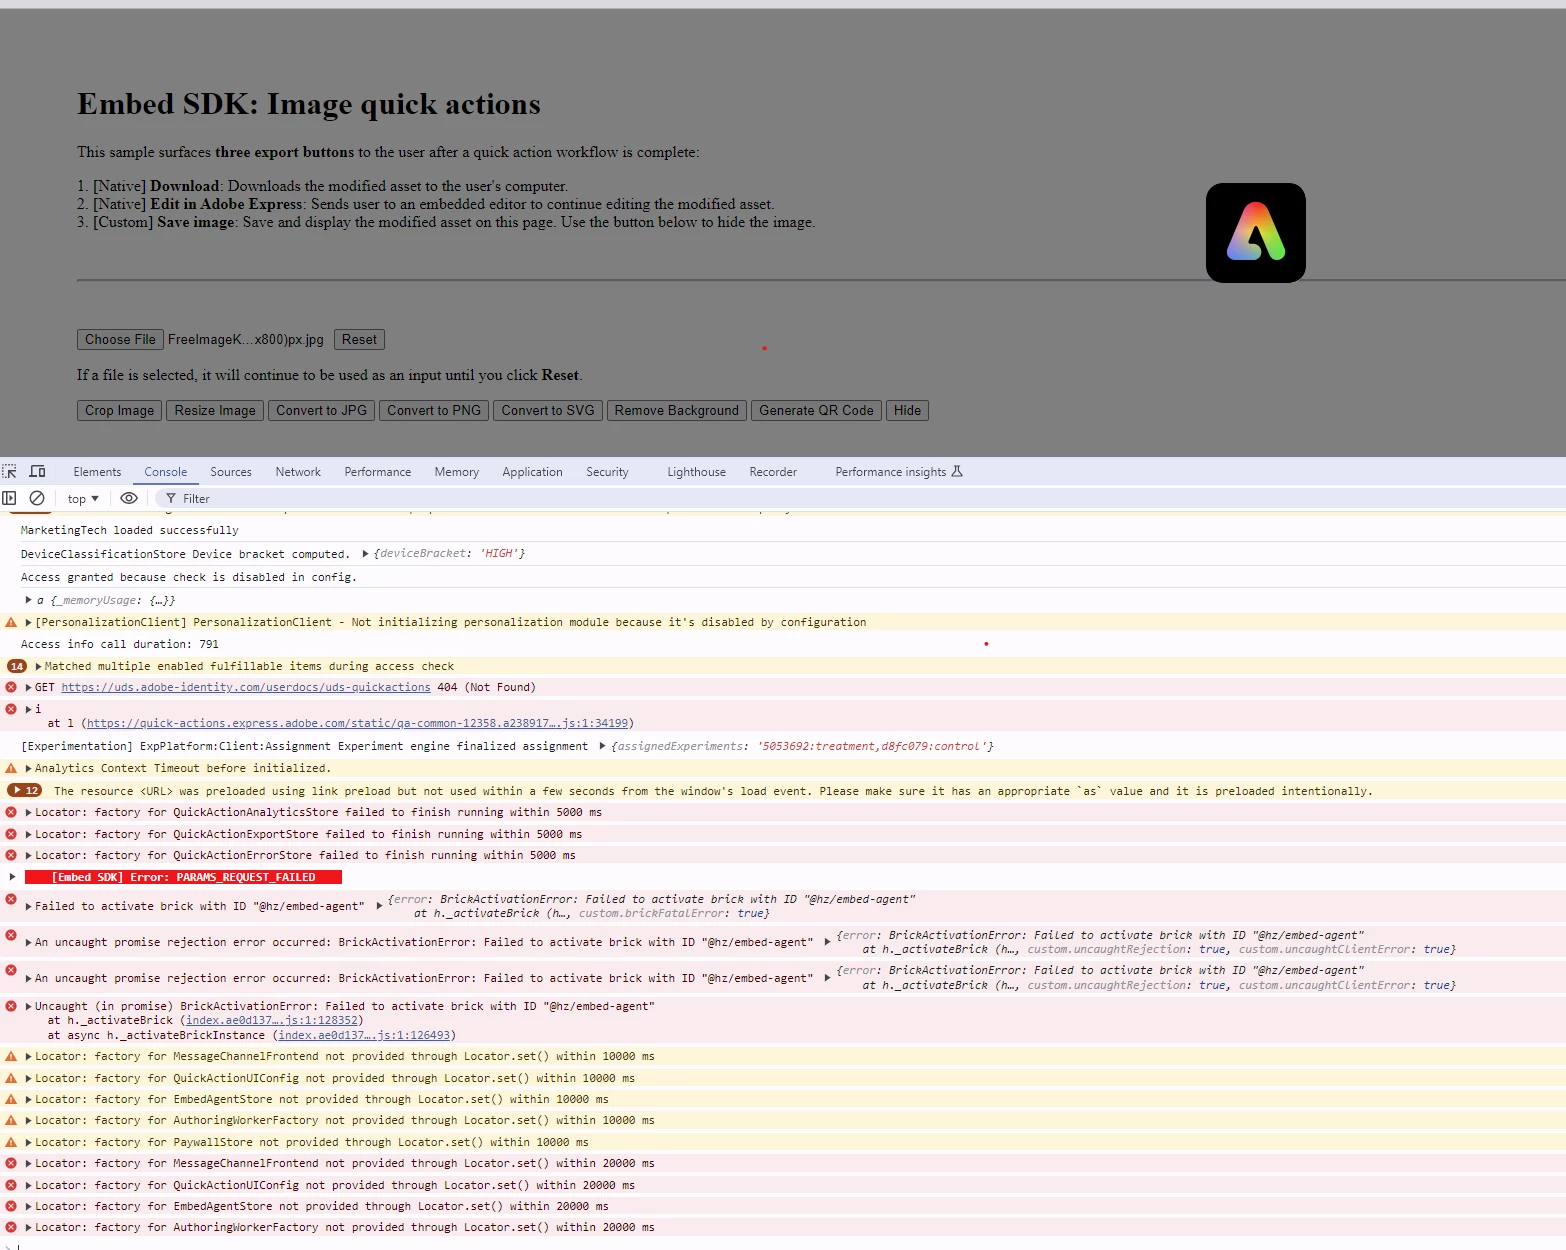Click the Hide button

pos(907,411)
